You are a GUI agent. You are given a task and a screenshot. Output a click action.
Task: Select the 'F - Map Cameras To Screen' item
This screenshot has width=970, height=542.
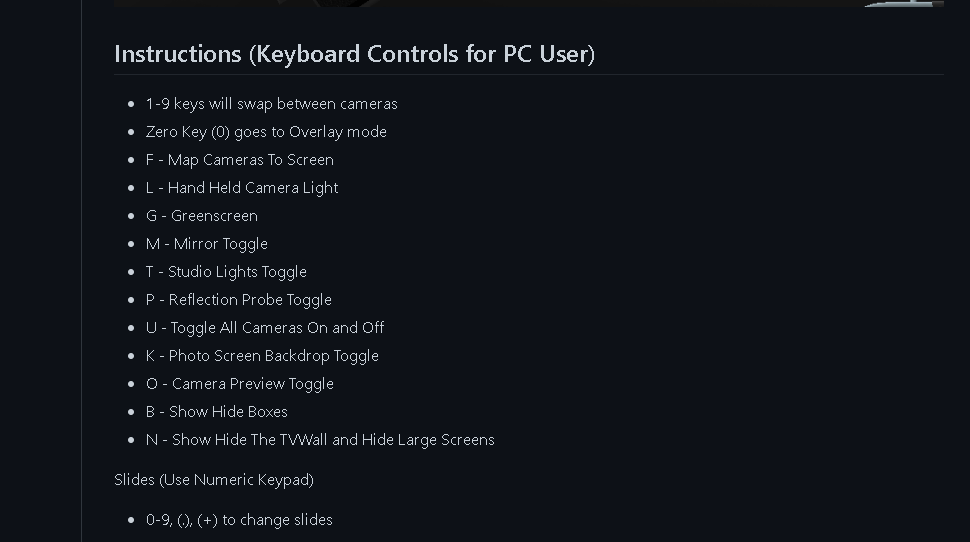click(x=240, y=160)
